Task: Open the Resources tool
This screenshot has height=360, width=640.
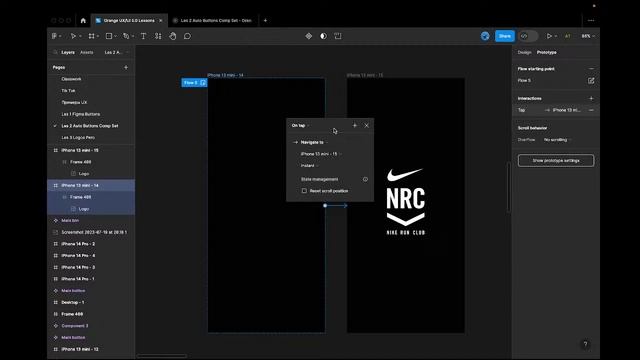Action: [x=158, y=36]
